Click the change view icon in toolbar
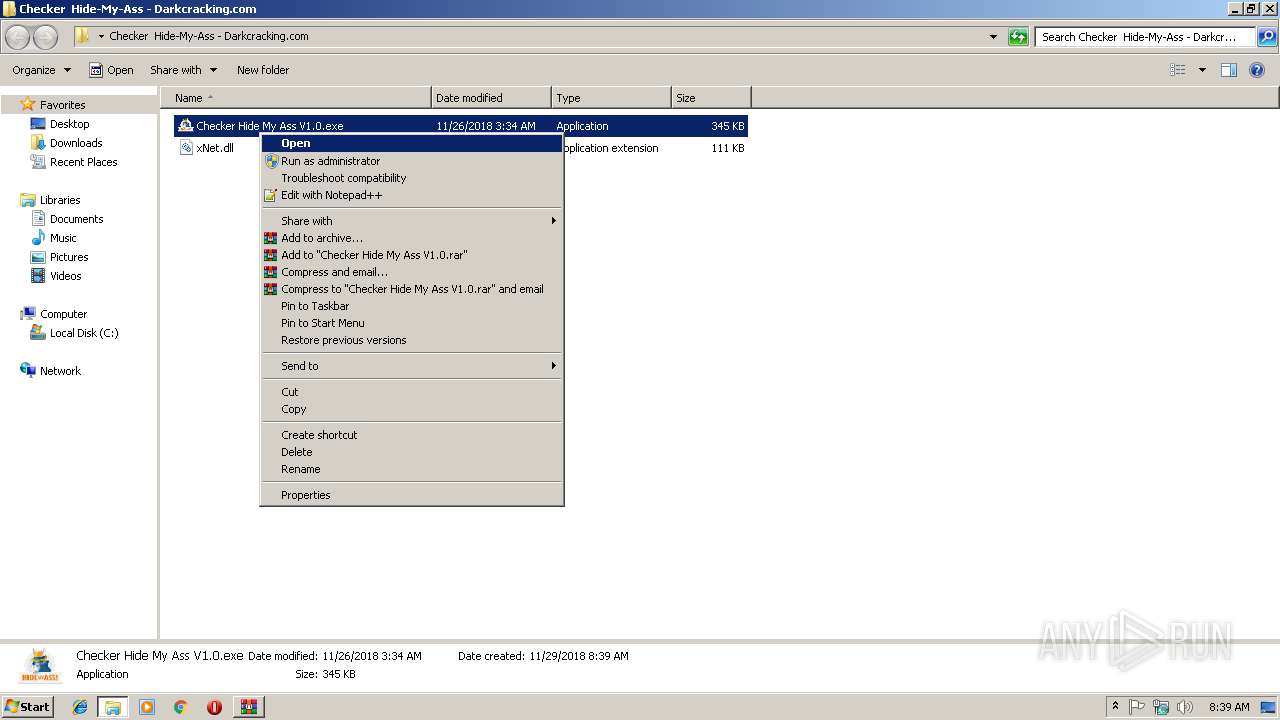1280x720 pixels. click(1178, 70)
